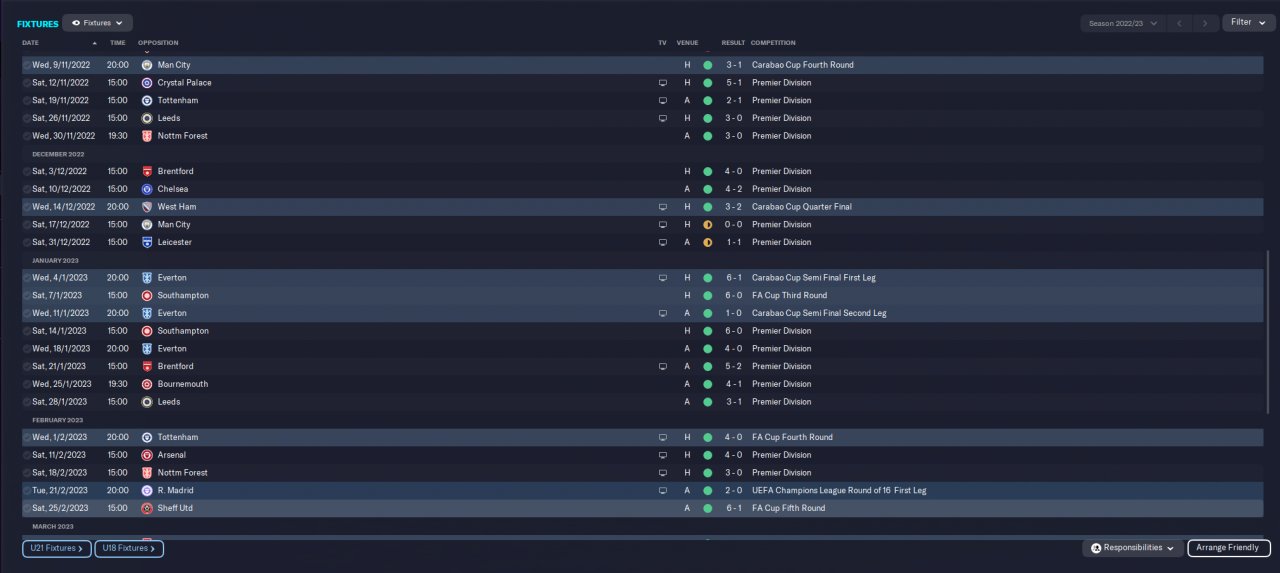Screen dimensions: 1280x573
Task: Click Nottm Forest badge on 30/11/2022 fixture
Action: click(147, 136)
